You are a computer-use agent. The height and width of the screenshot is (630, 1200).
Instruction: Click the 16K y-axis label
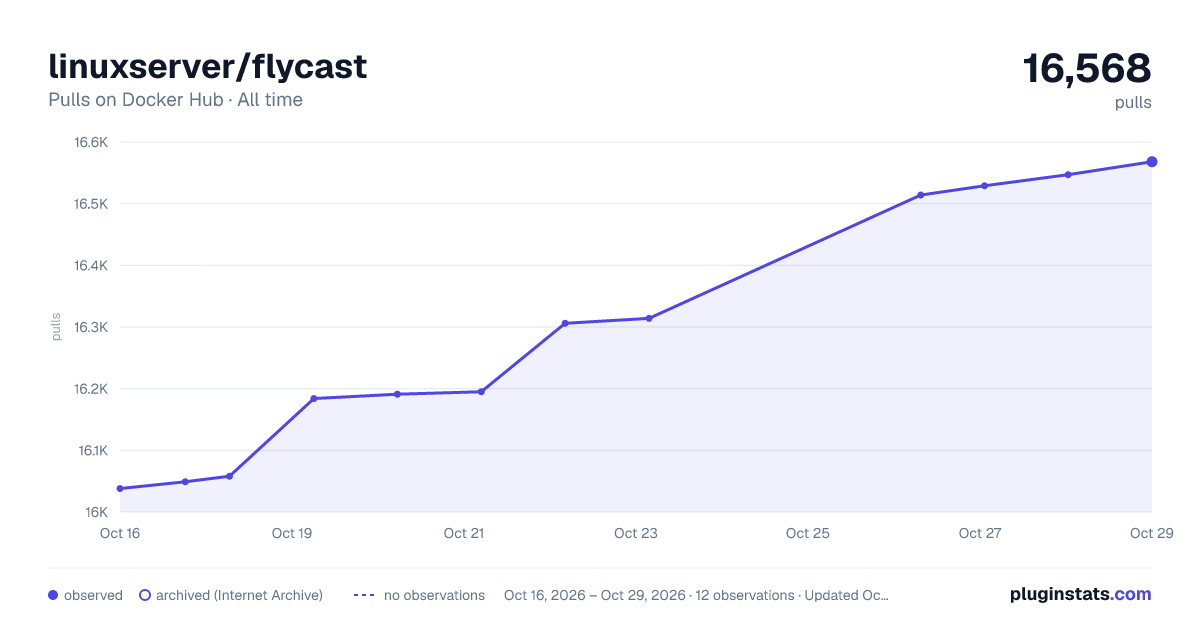click(96, 512)
